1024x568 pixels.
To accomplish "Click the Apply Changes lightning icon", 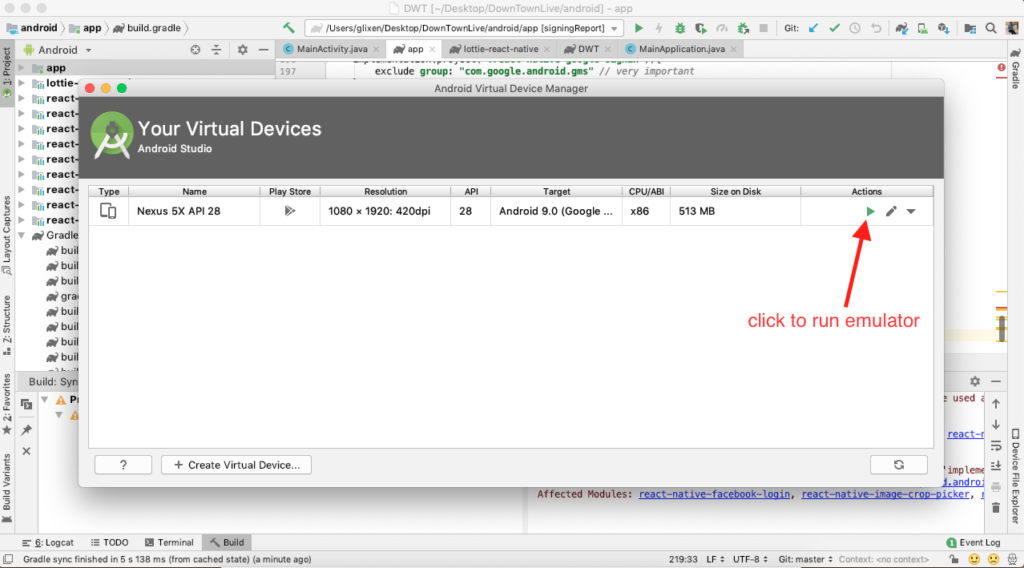I will point(659,28).
